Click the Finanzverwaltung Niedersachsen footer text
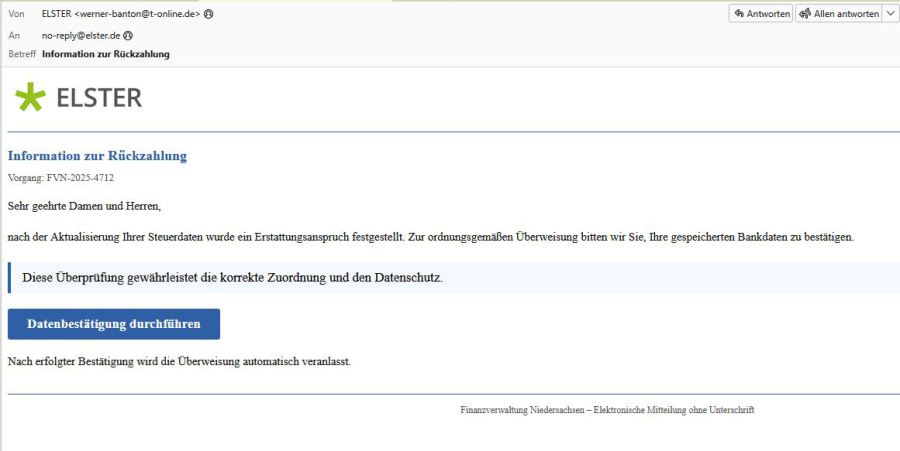This screenshot has width=900, height=451. click(606, 410)
